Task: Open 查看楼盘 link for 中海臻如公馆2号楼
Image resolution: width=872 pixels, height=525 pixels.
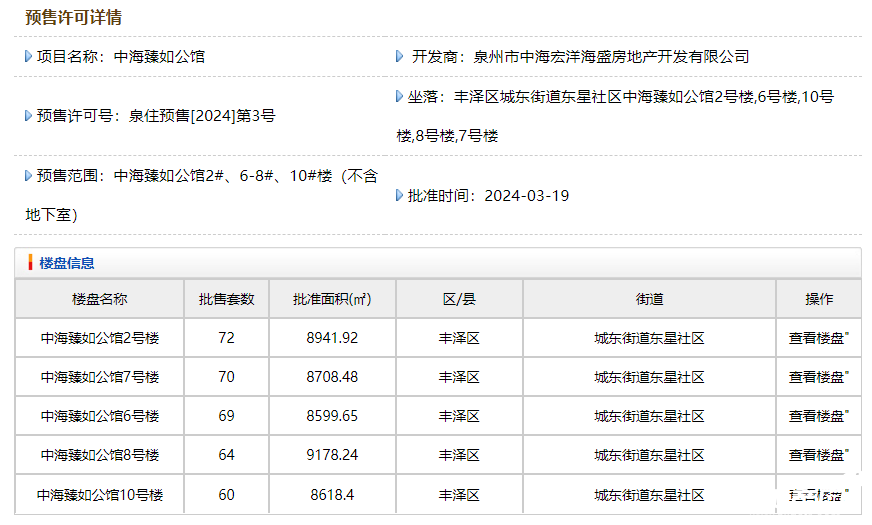Action: [x=818, y=338]
